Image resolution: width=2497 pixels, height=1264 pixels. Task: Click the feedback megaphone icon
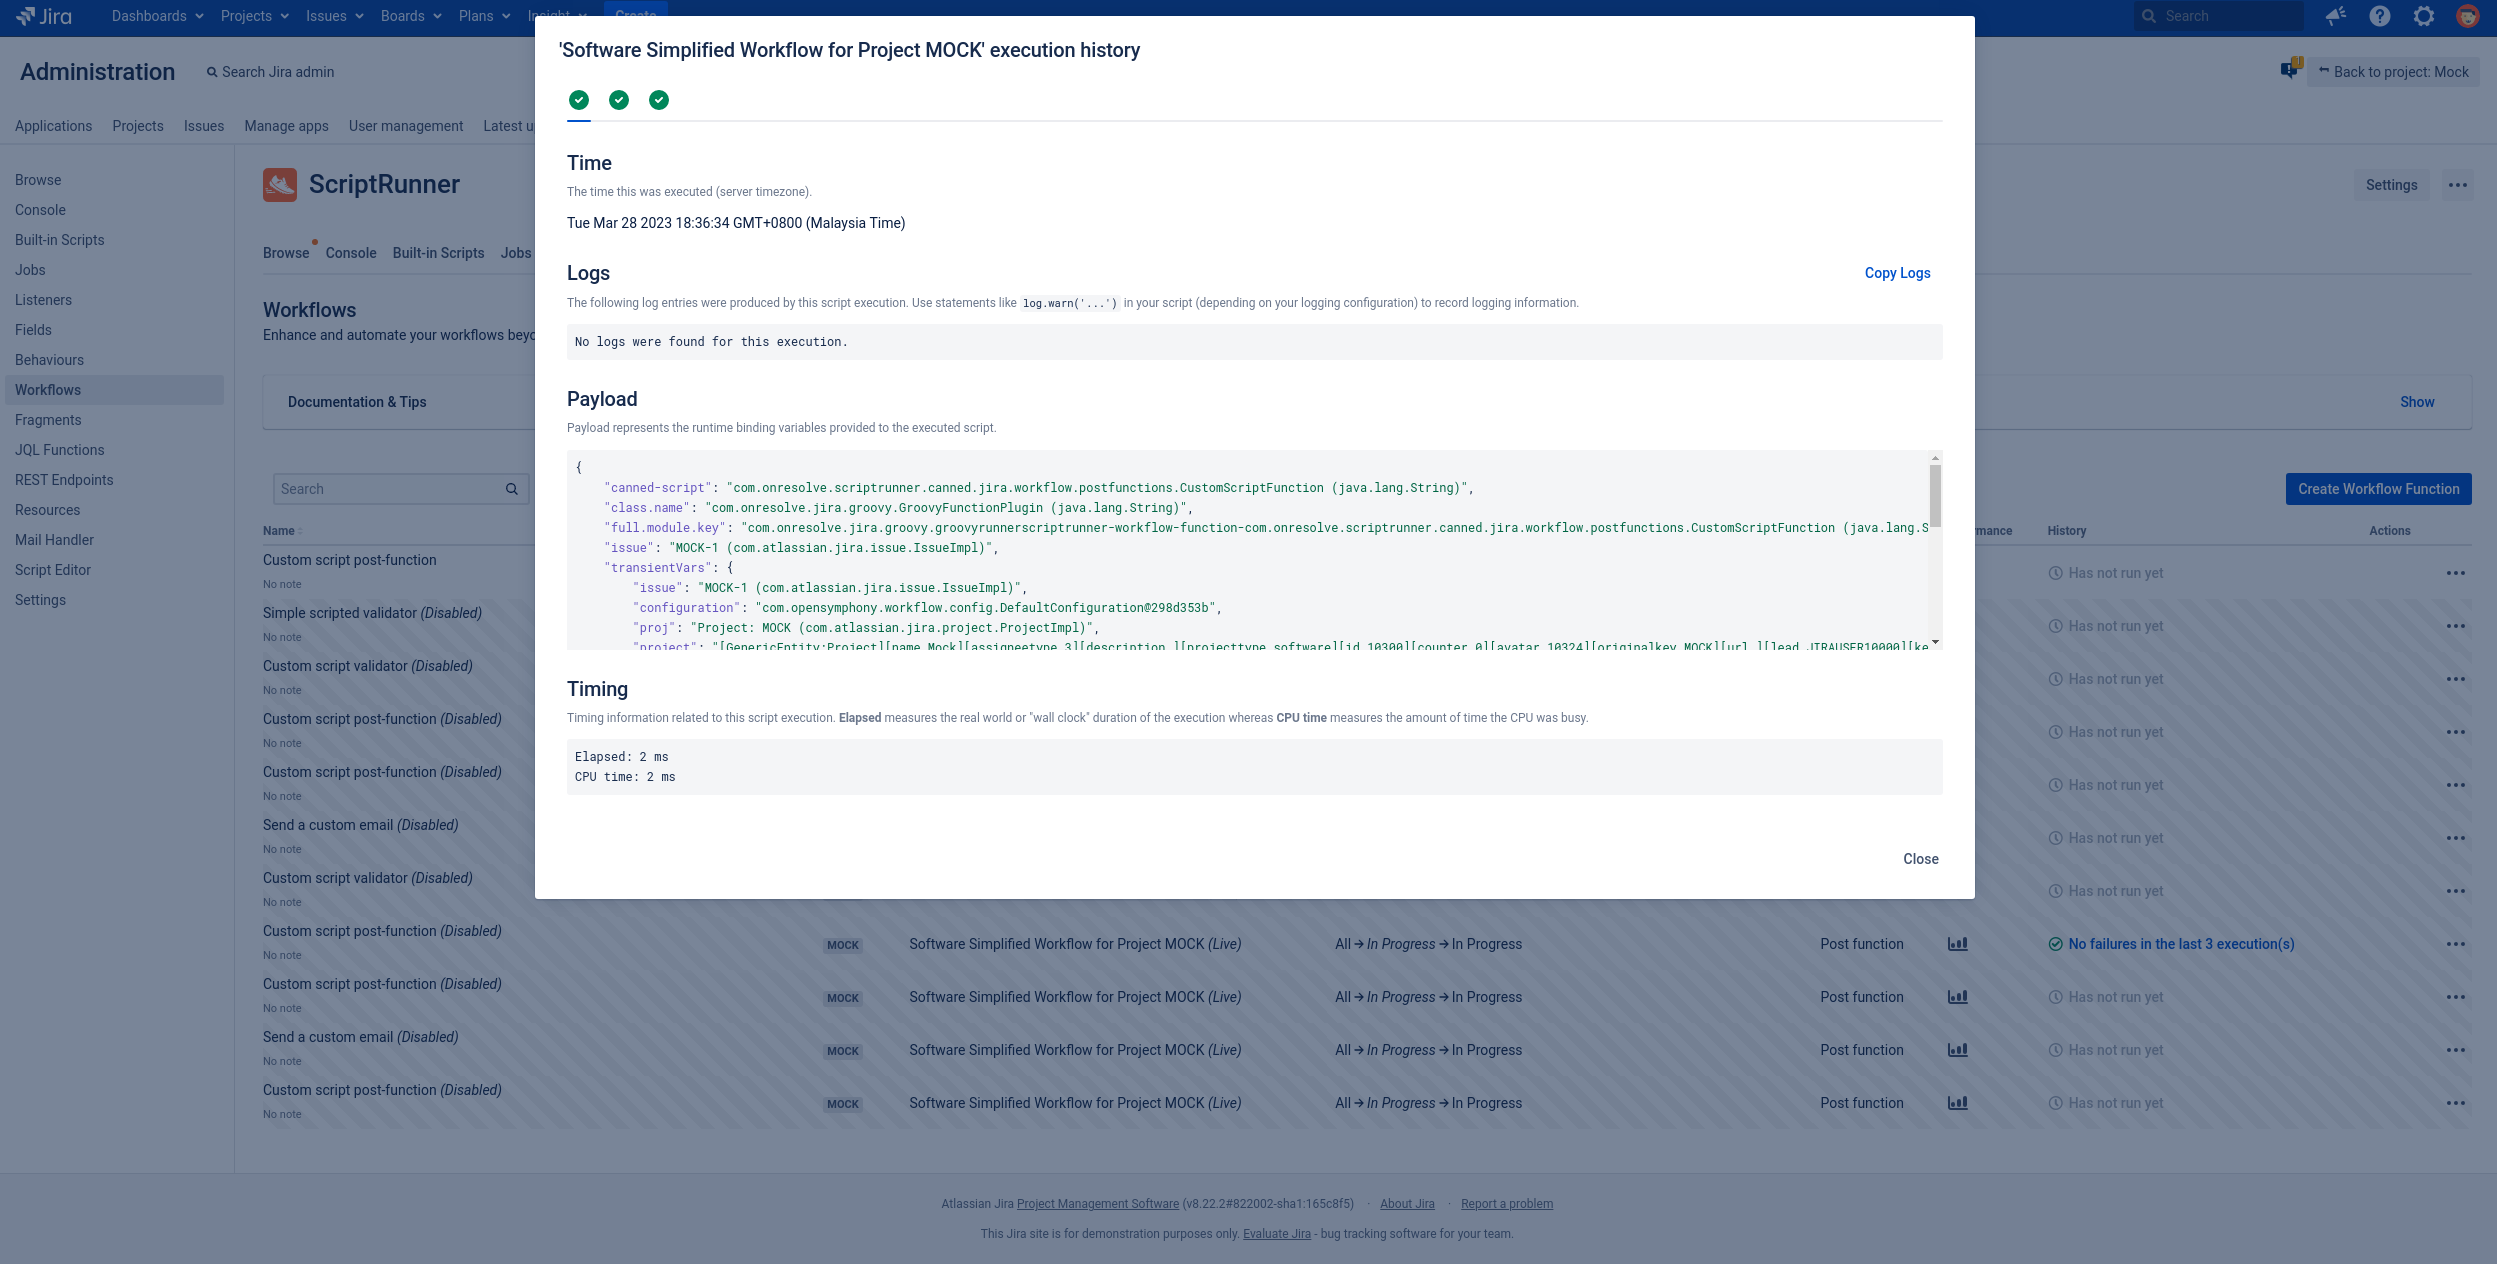[x=2336, y=16]
